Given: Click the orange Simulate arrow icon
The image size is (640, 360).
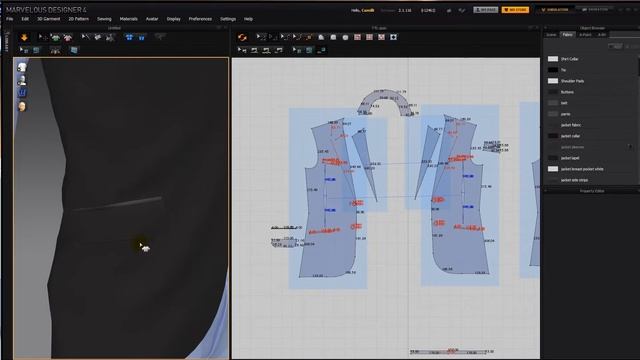Looking at the screenshot, I should point(24,38).
